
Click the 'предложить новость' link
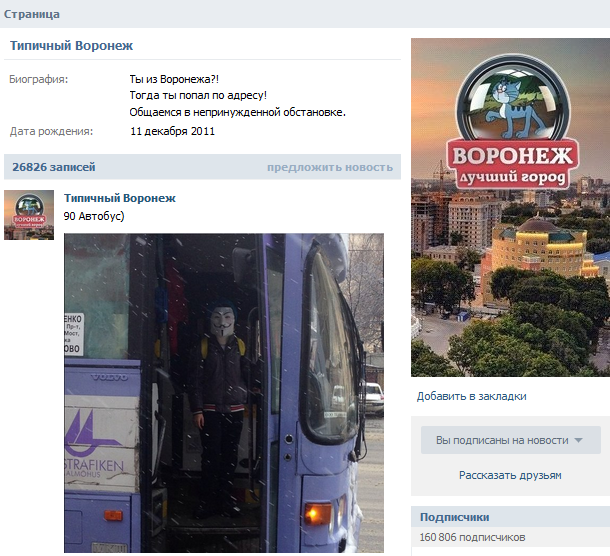[330, 167]
